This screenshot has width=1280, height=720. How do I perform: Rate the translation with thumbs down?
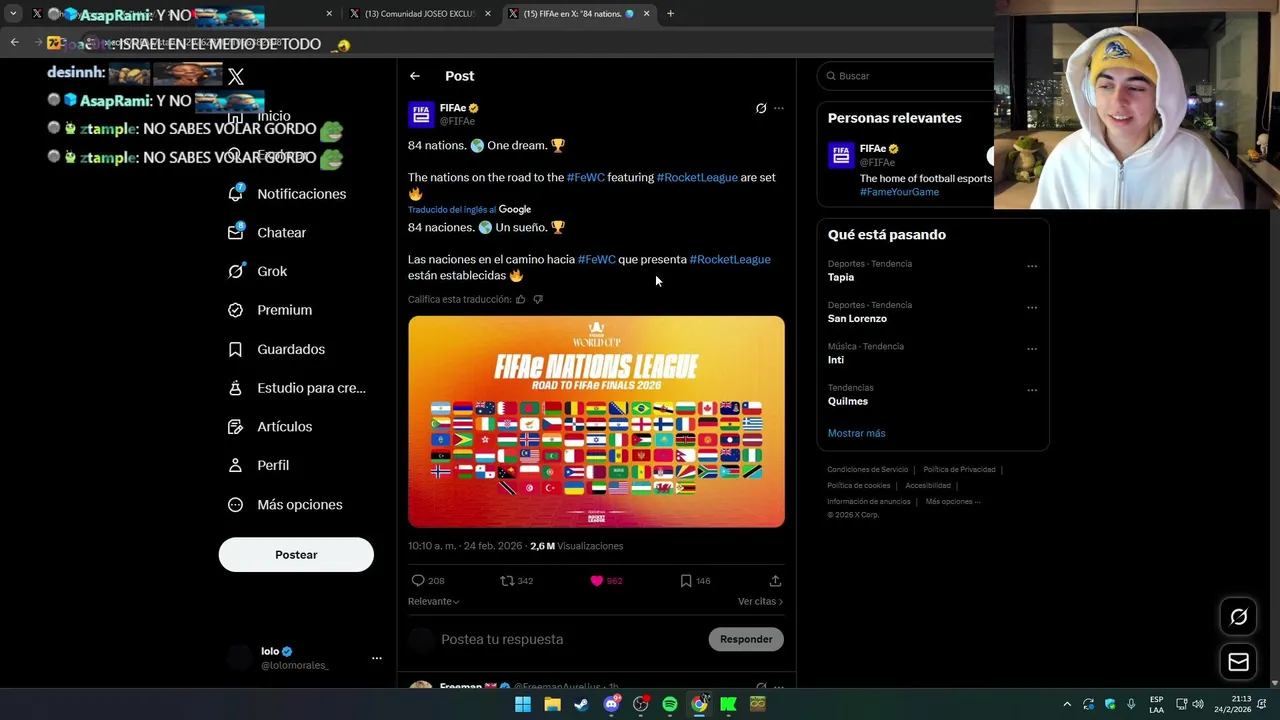click(538, 299)
